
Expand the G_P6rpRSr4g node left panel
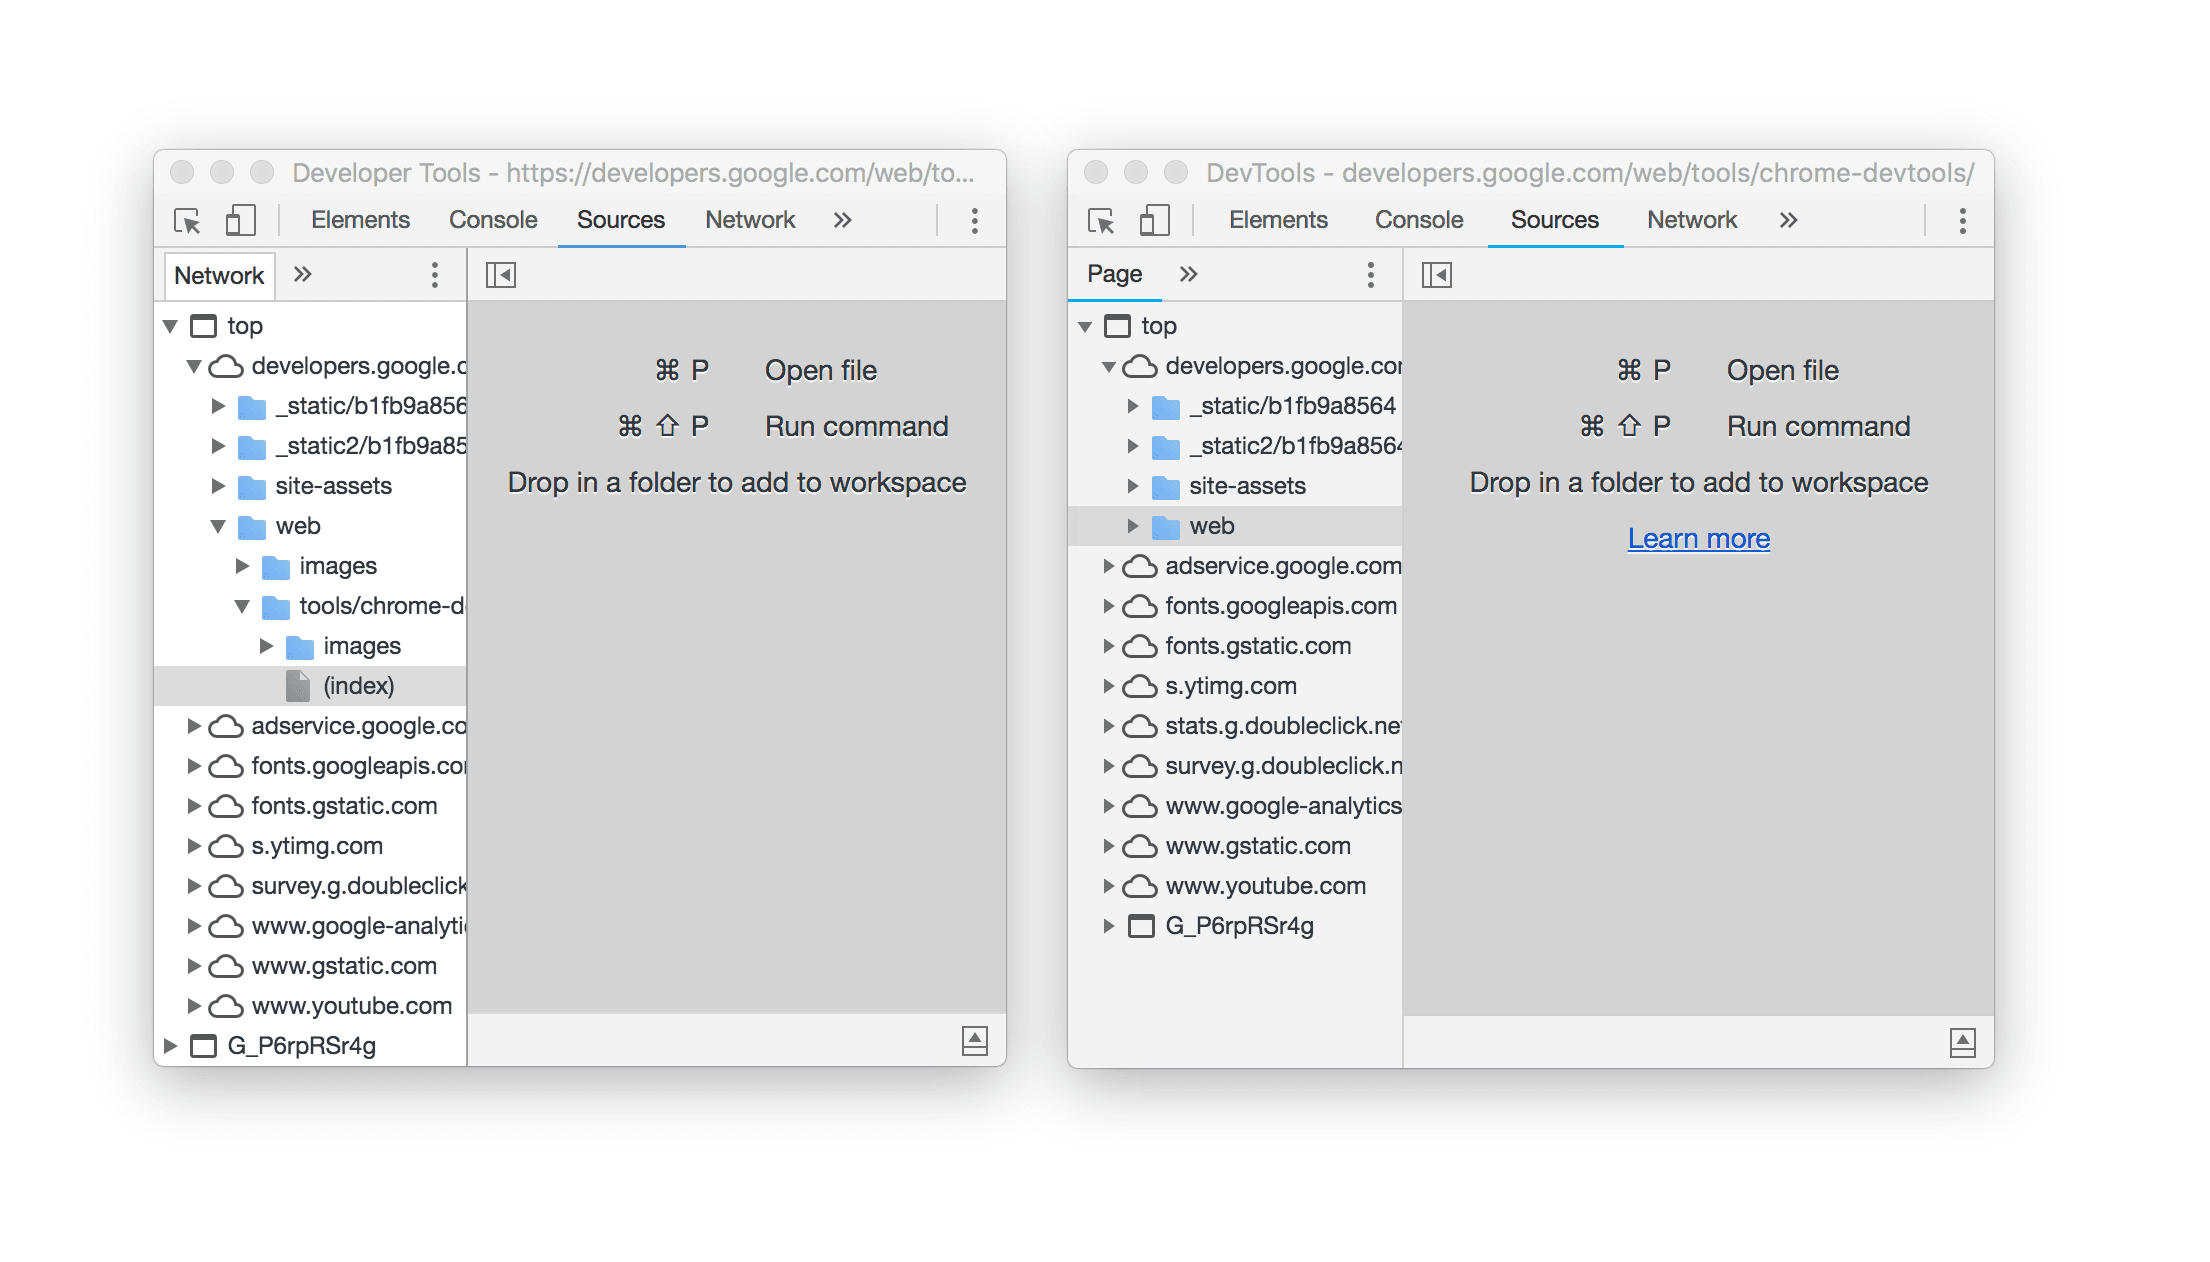click(x=172, y=1045)
